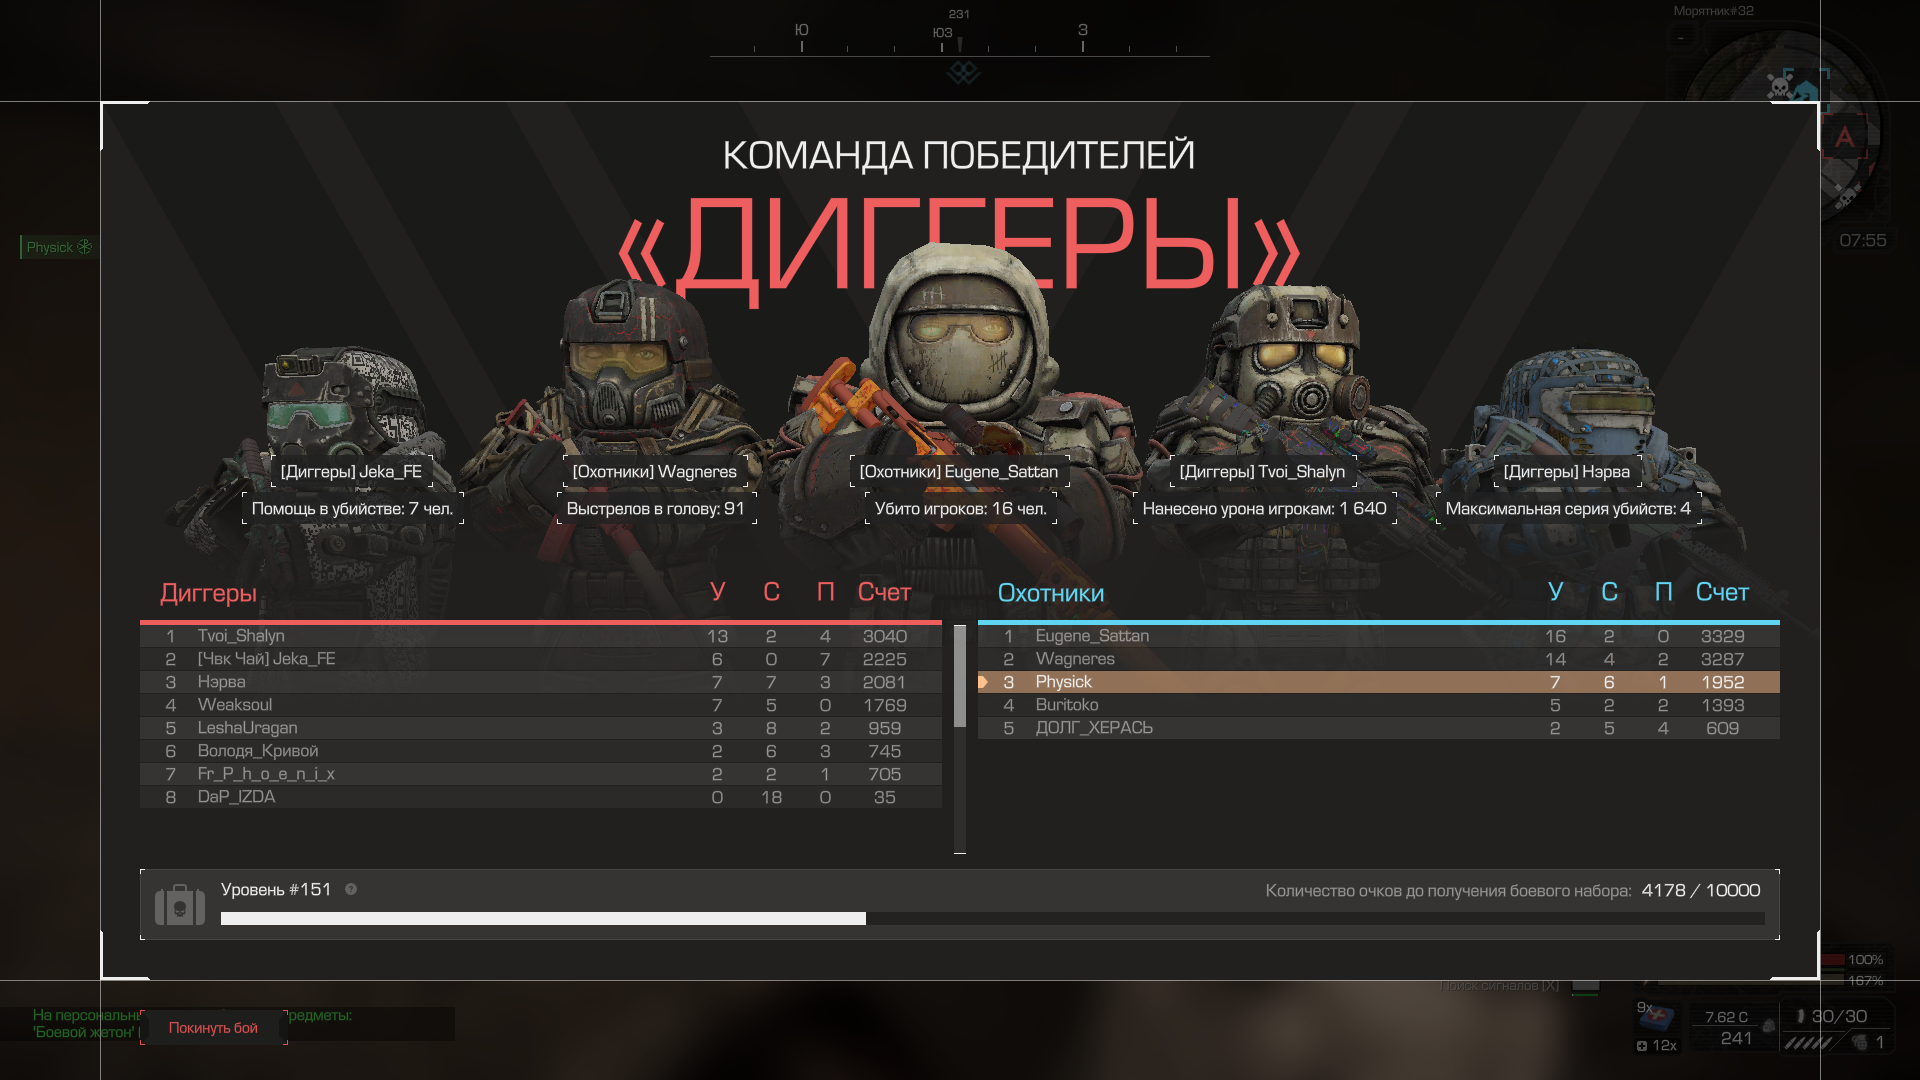Click the Счет column header of Охотники
Viewport: 1920px width, 1080px height.
click(1722, 592)
